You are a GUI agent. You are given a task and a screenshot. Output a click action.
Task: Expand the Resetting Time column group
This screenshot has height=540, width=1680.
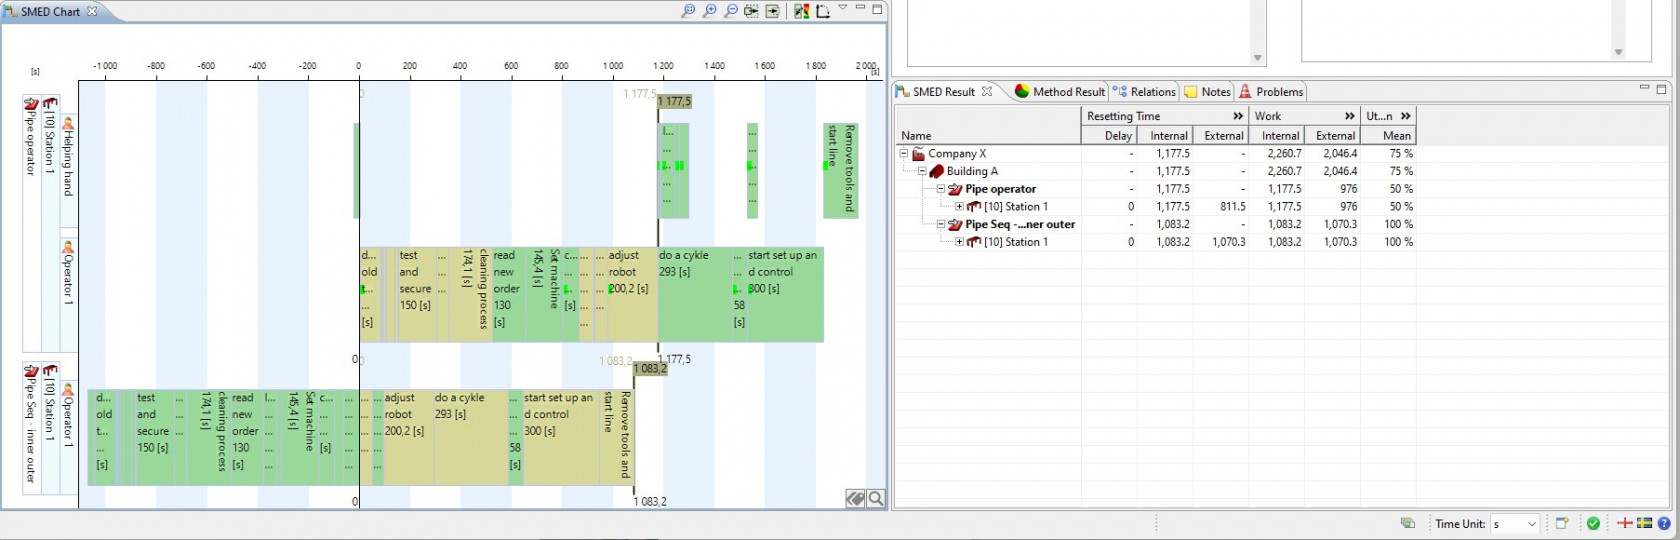(1238, 116)
